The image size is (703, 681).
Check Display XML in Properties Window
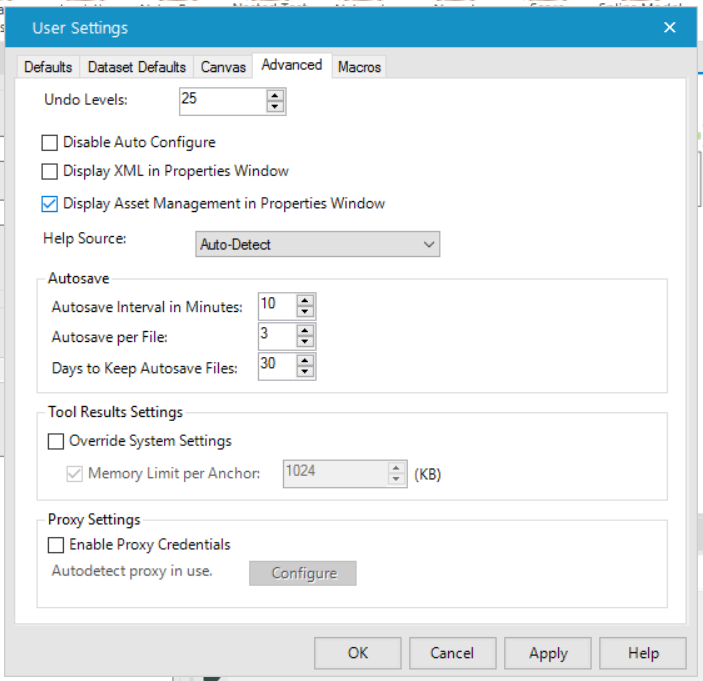click(50, 172)
